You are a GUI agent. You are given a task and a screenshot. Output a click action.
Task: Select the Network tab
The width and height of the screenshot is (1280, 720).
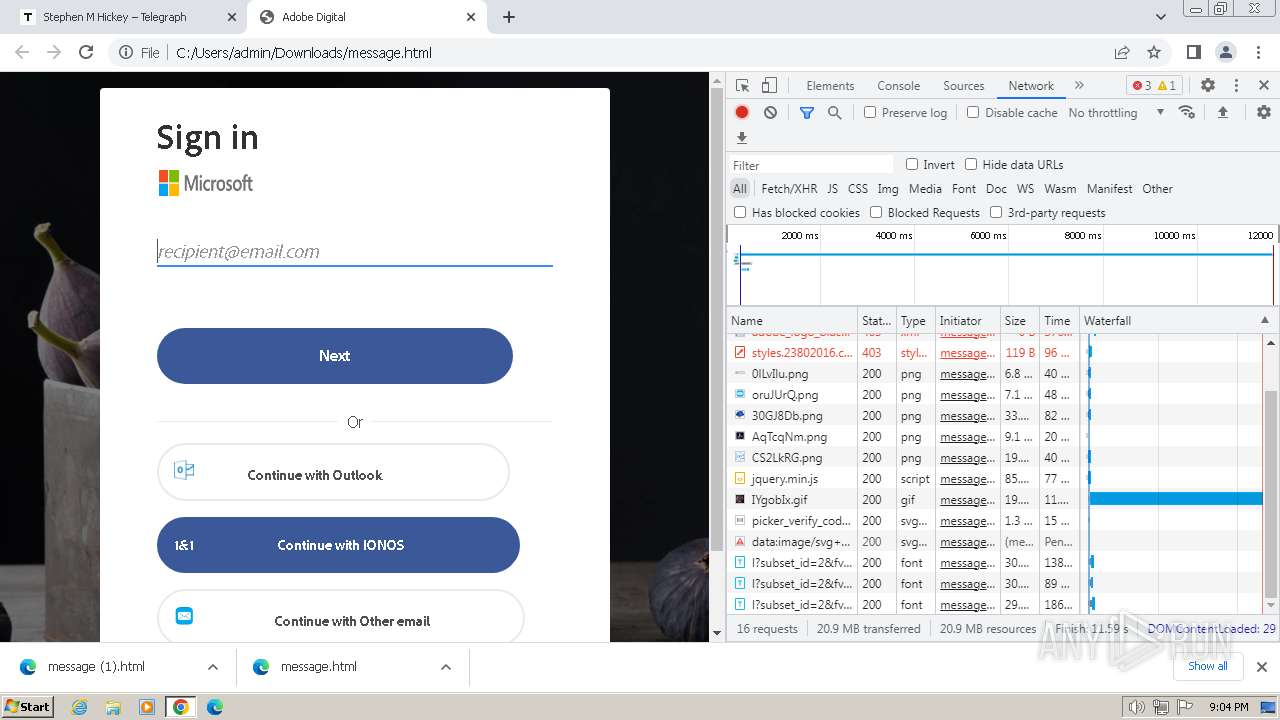click(x=1031, y=86)
